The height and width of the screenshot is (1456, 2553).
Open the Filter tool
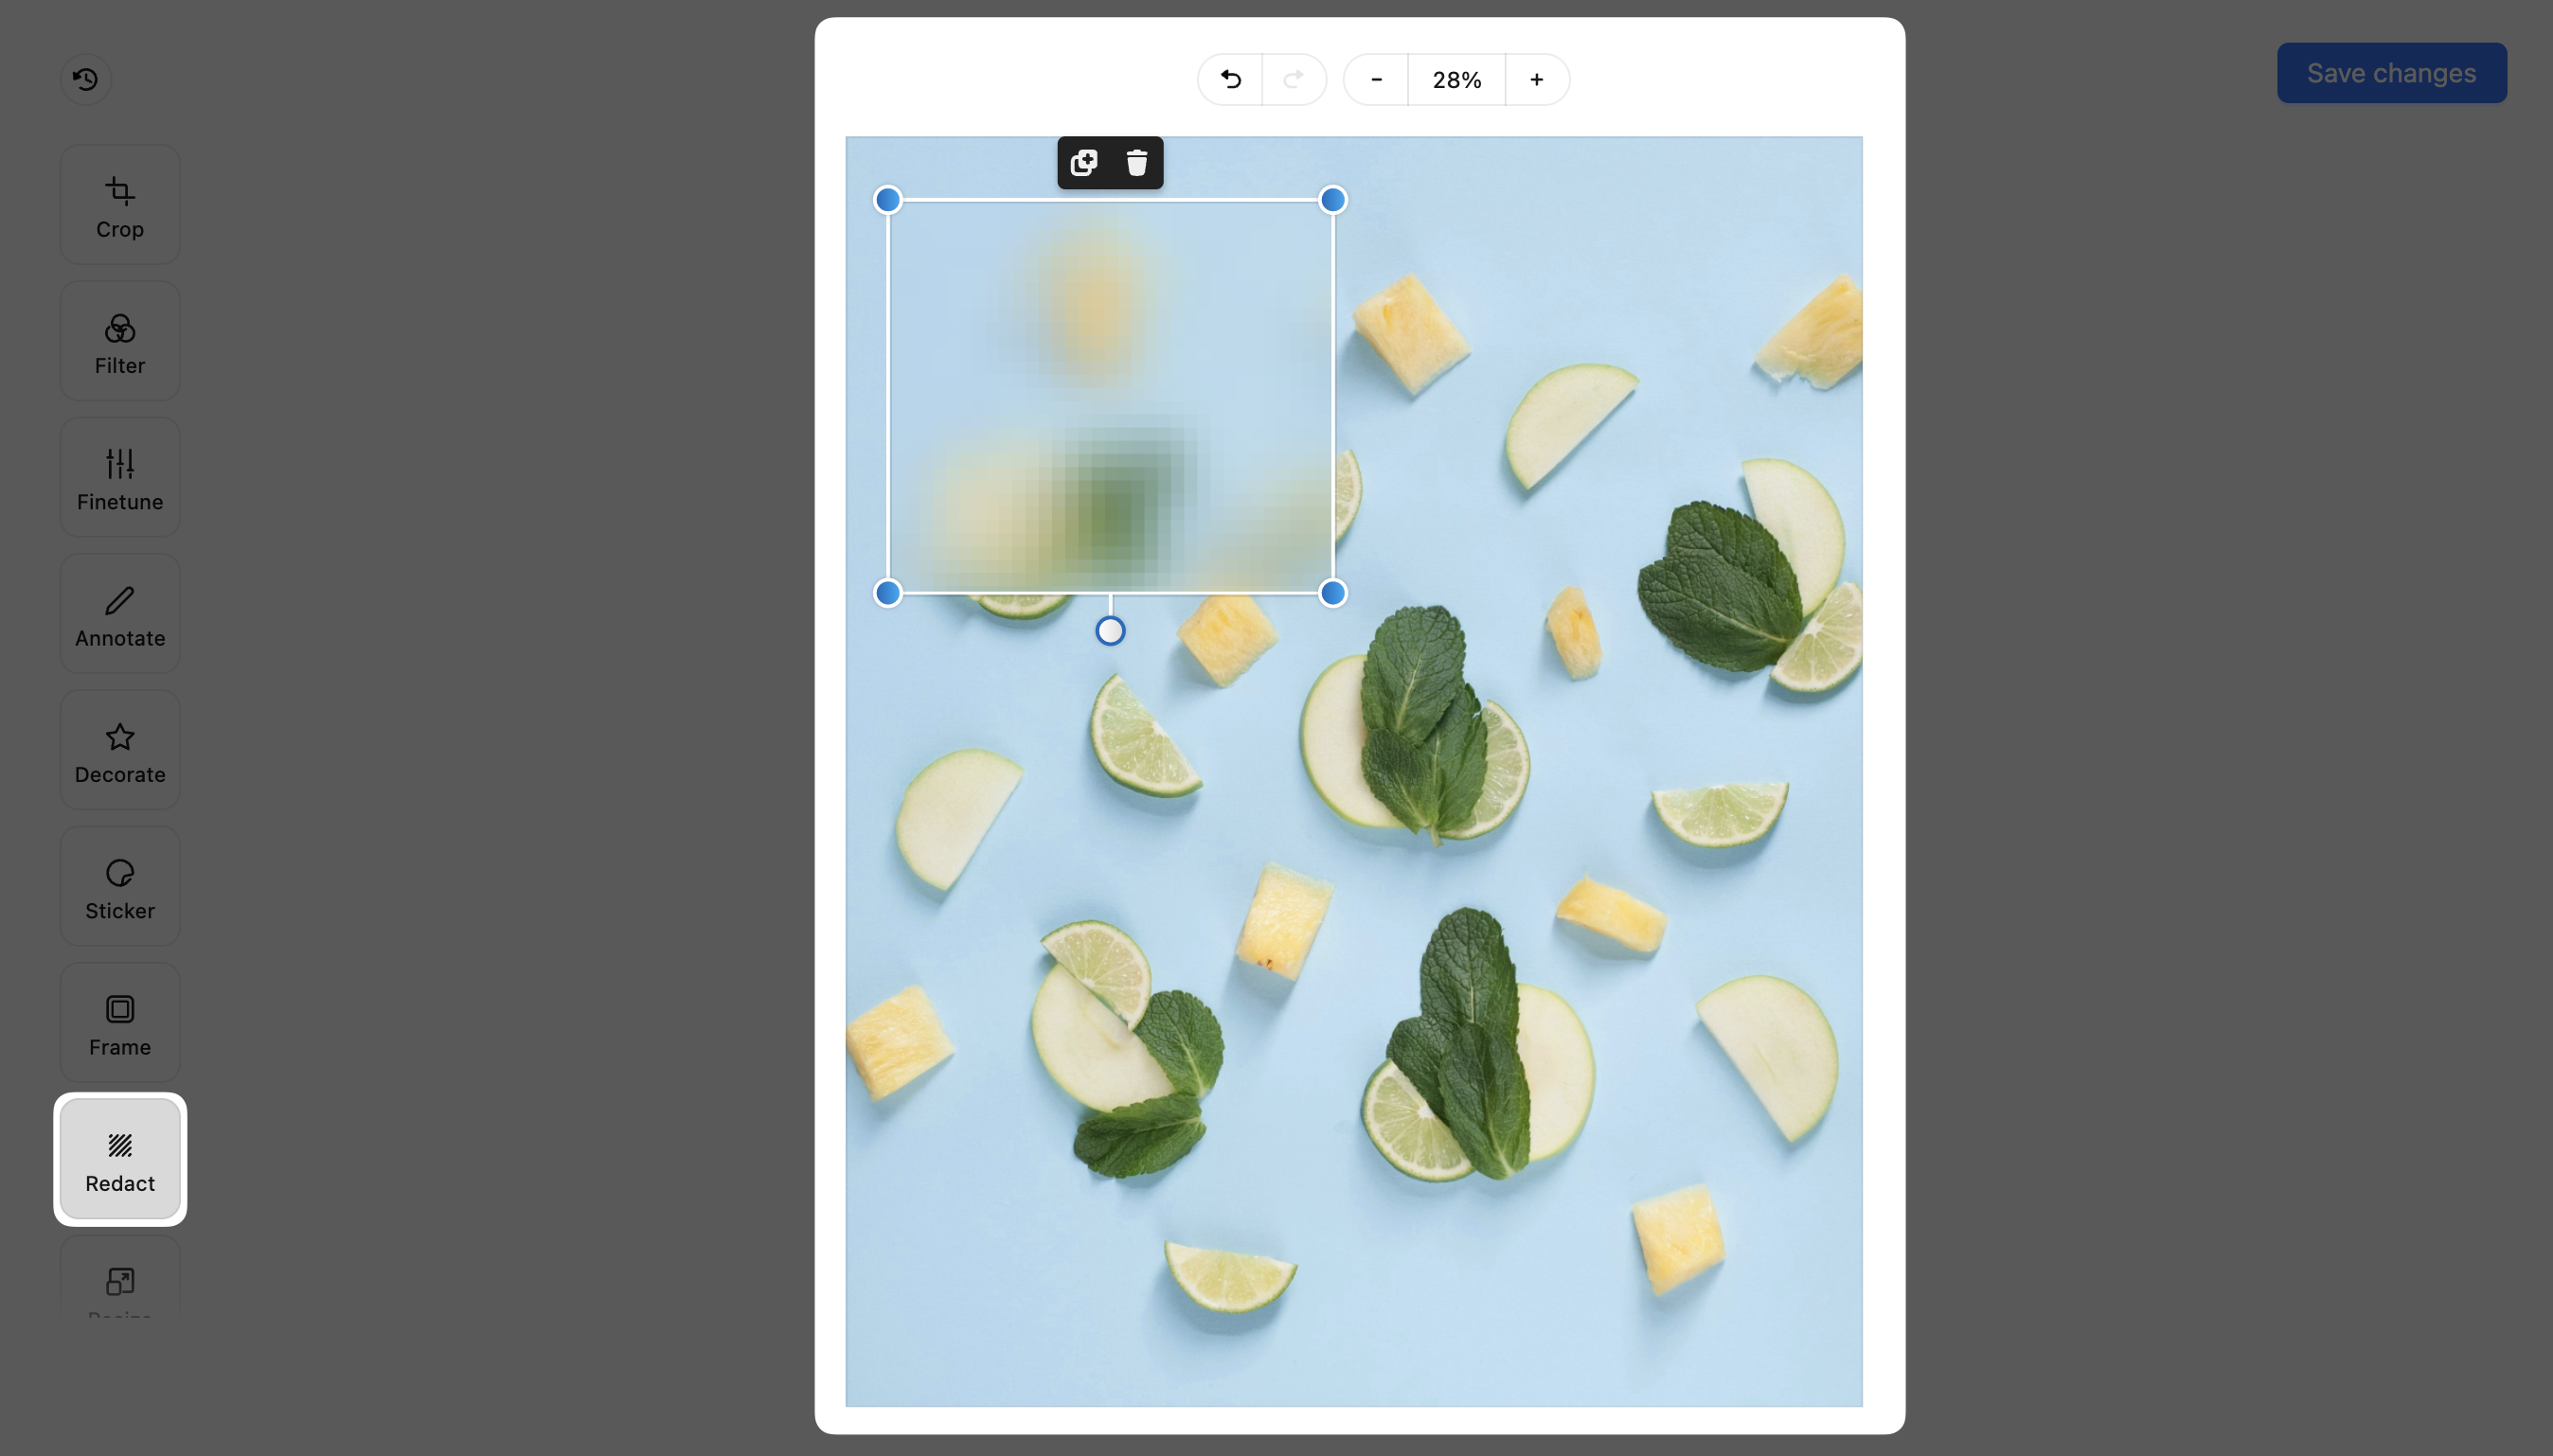(x=120, y=341)
